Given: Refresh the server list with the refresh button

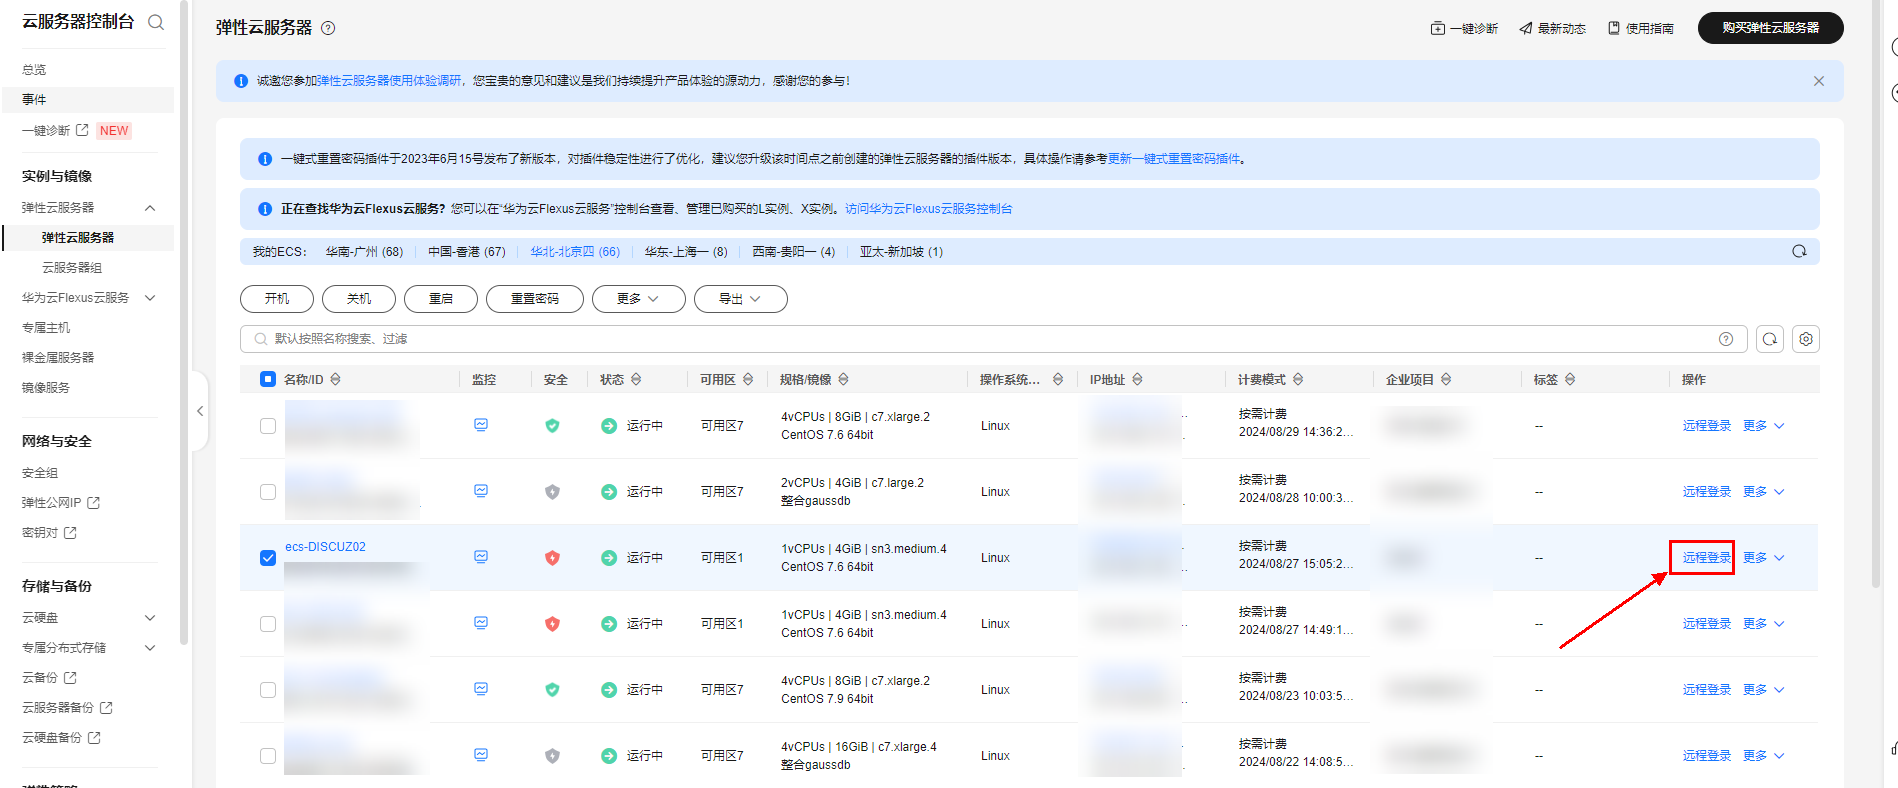Looking at the screenshot, I should pyautogui.click(x=1770, y=339).
